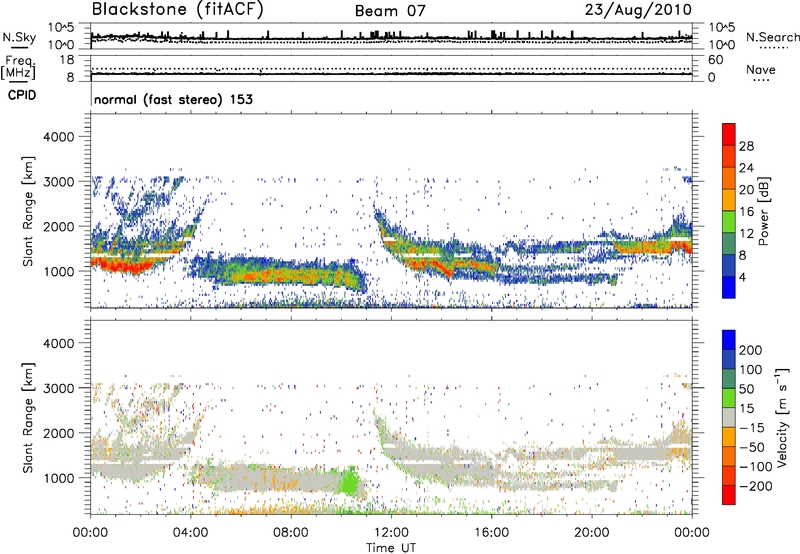Click the "Velocity [m s-1]" colorbar title
Viewport: 800px width, 554px height.
pos(782,417)
